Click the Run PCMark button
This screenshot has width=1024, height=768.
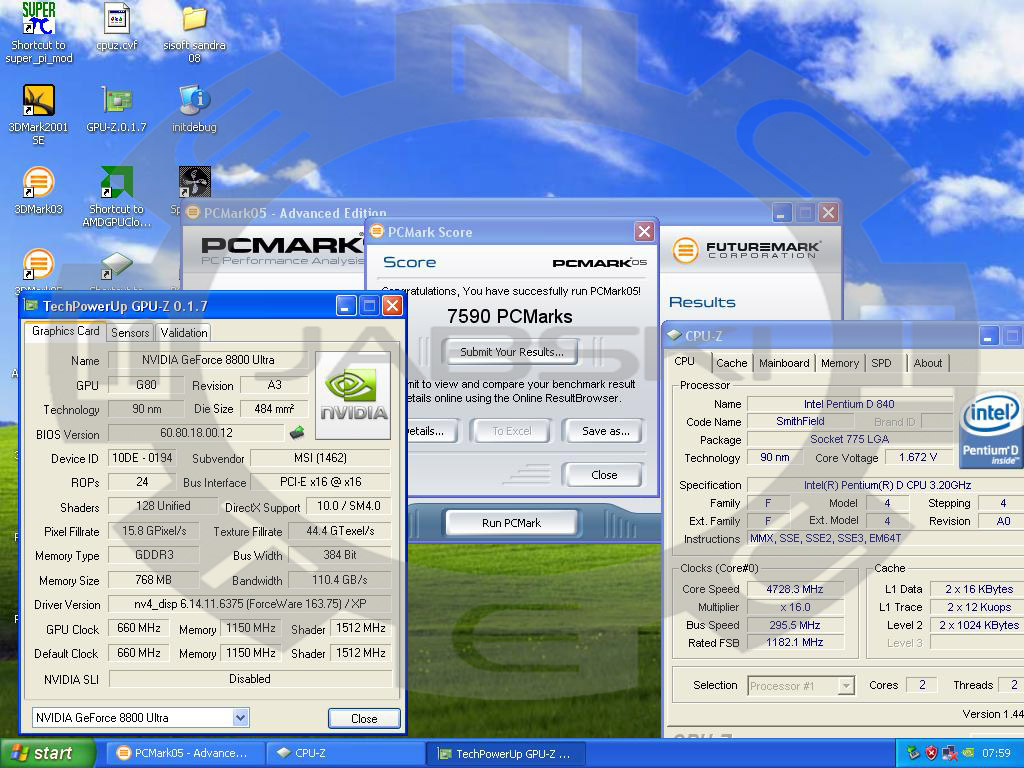pyautogui.click(x=511, y=523)
